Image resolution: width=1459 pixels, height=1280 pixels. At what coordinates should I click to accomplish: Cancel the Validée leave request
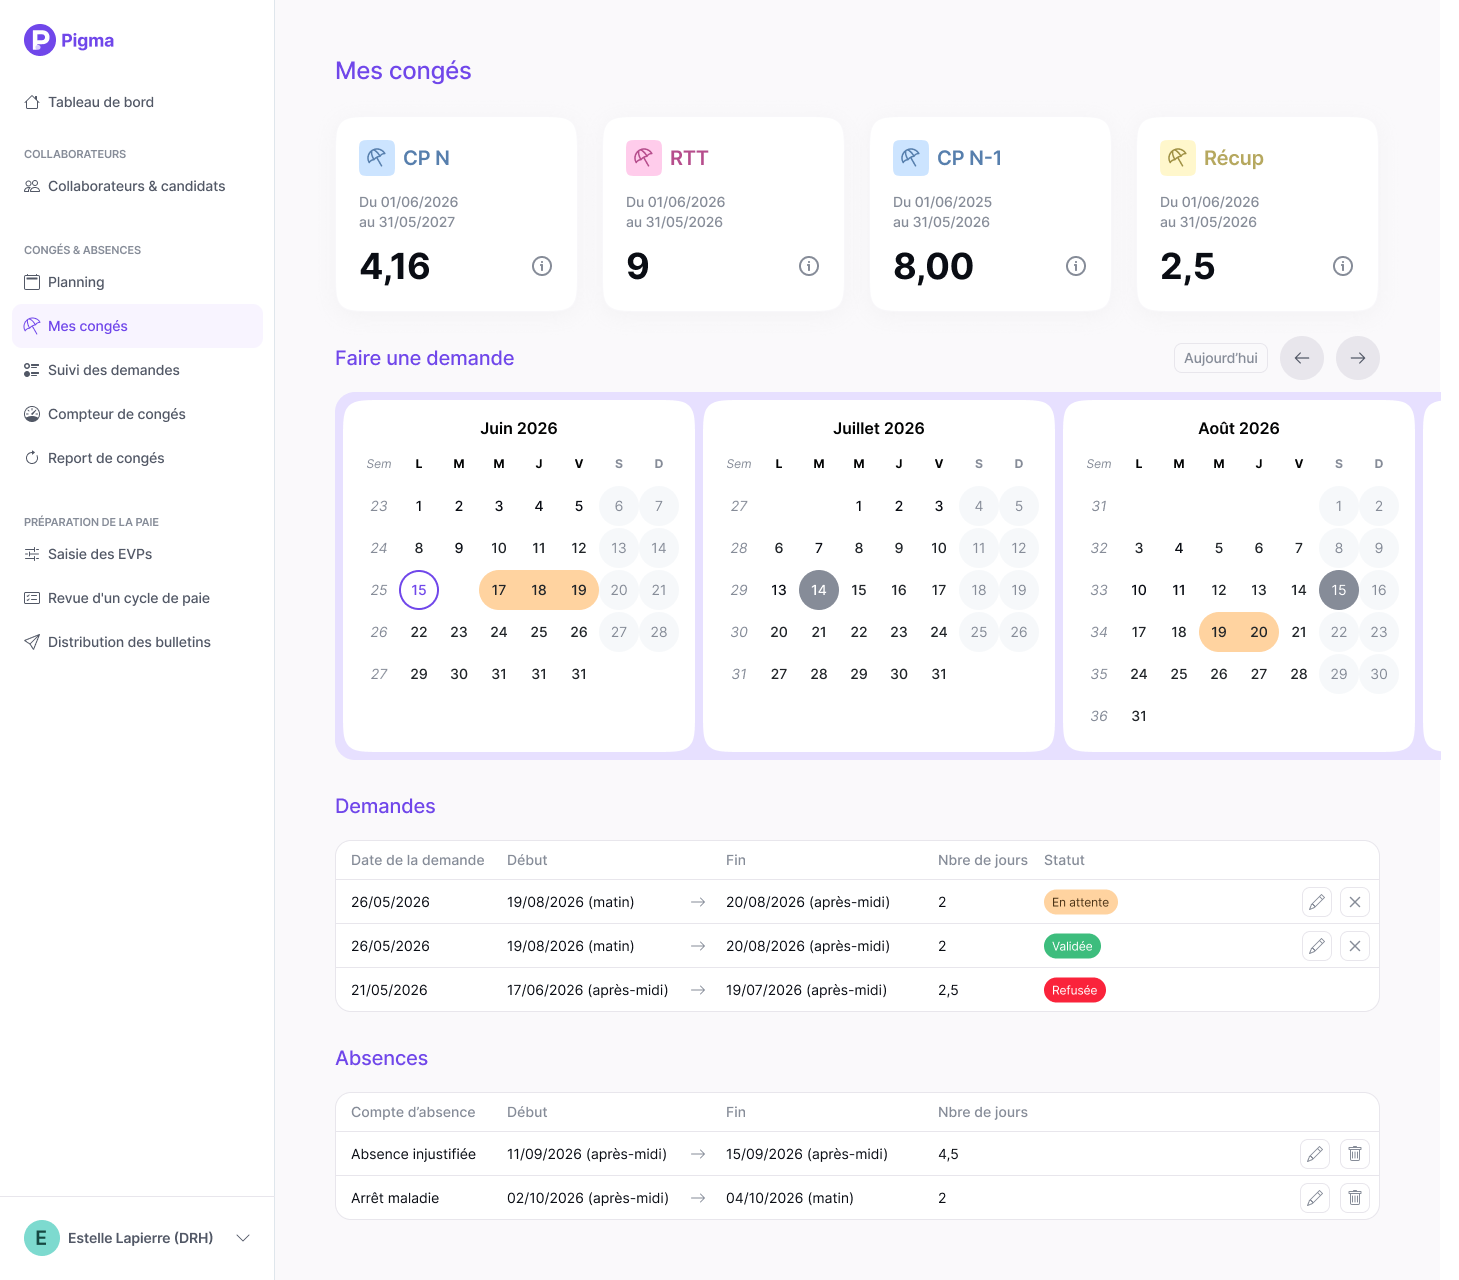point(1355,946)
